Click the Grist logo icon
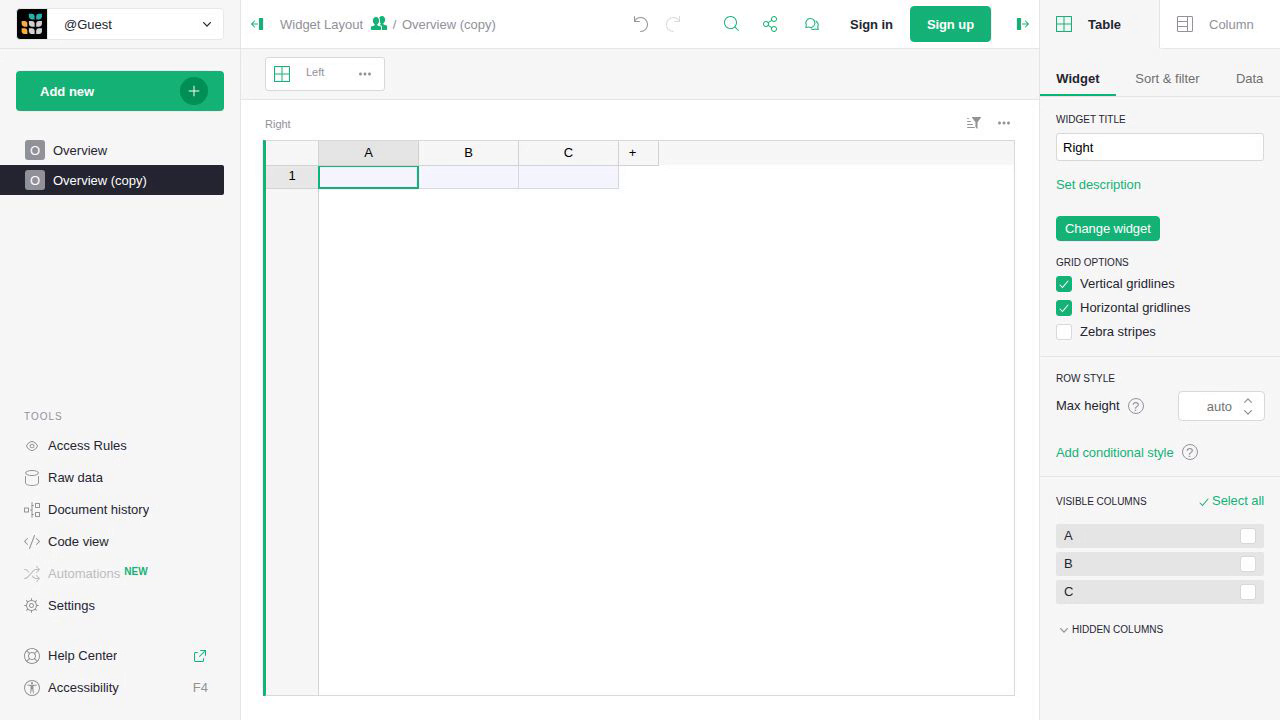The width and height of the screenshot is (1280, 720). (32, 24)
